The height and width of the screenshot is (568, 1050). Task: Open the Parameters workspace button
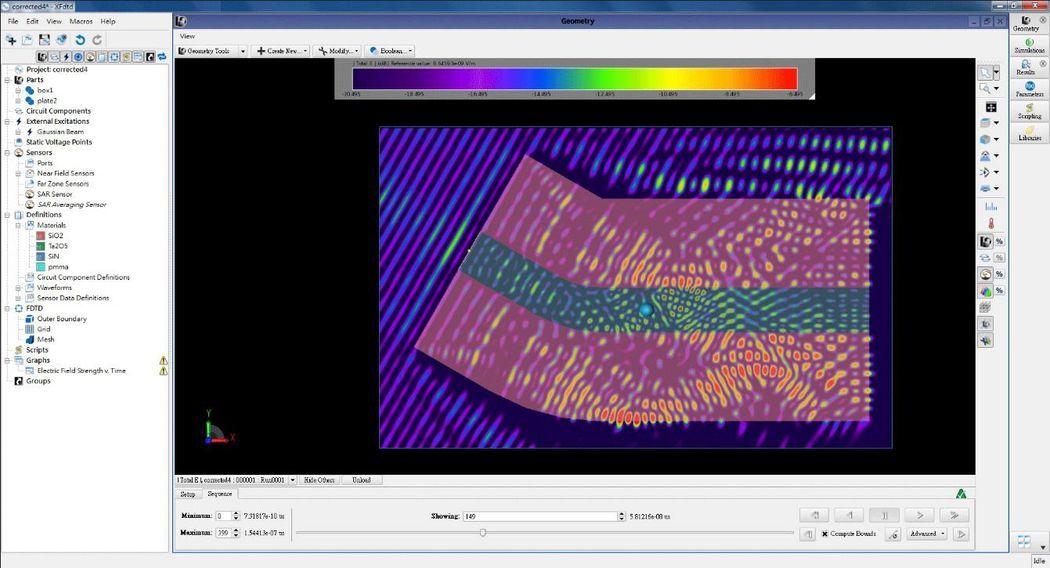1029,89
